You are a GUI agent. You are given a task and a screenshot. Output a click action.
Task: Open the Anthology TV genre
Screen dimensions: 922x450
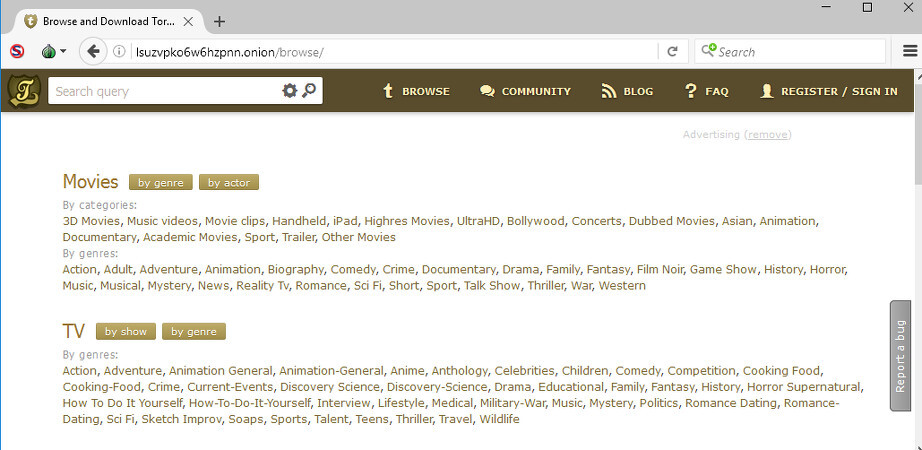click(x=459, y=372)
